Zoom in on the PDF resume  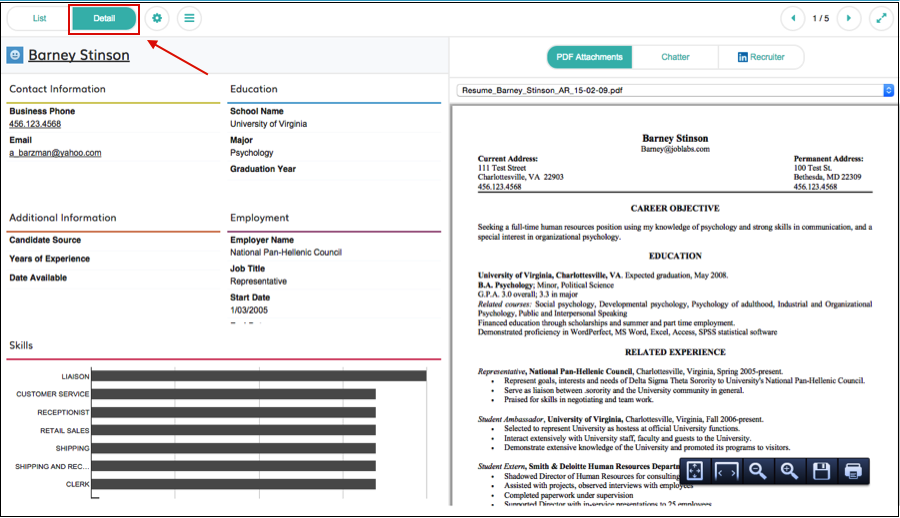(789, 471)
